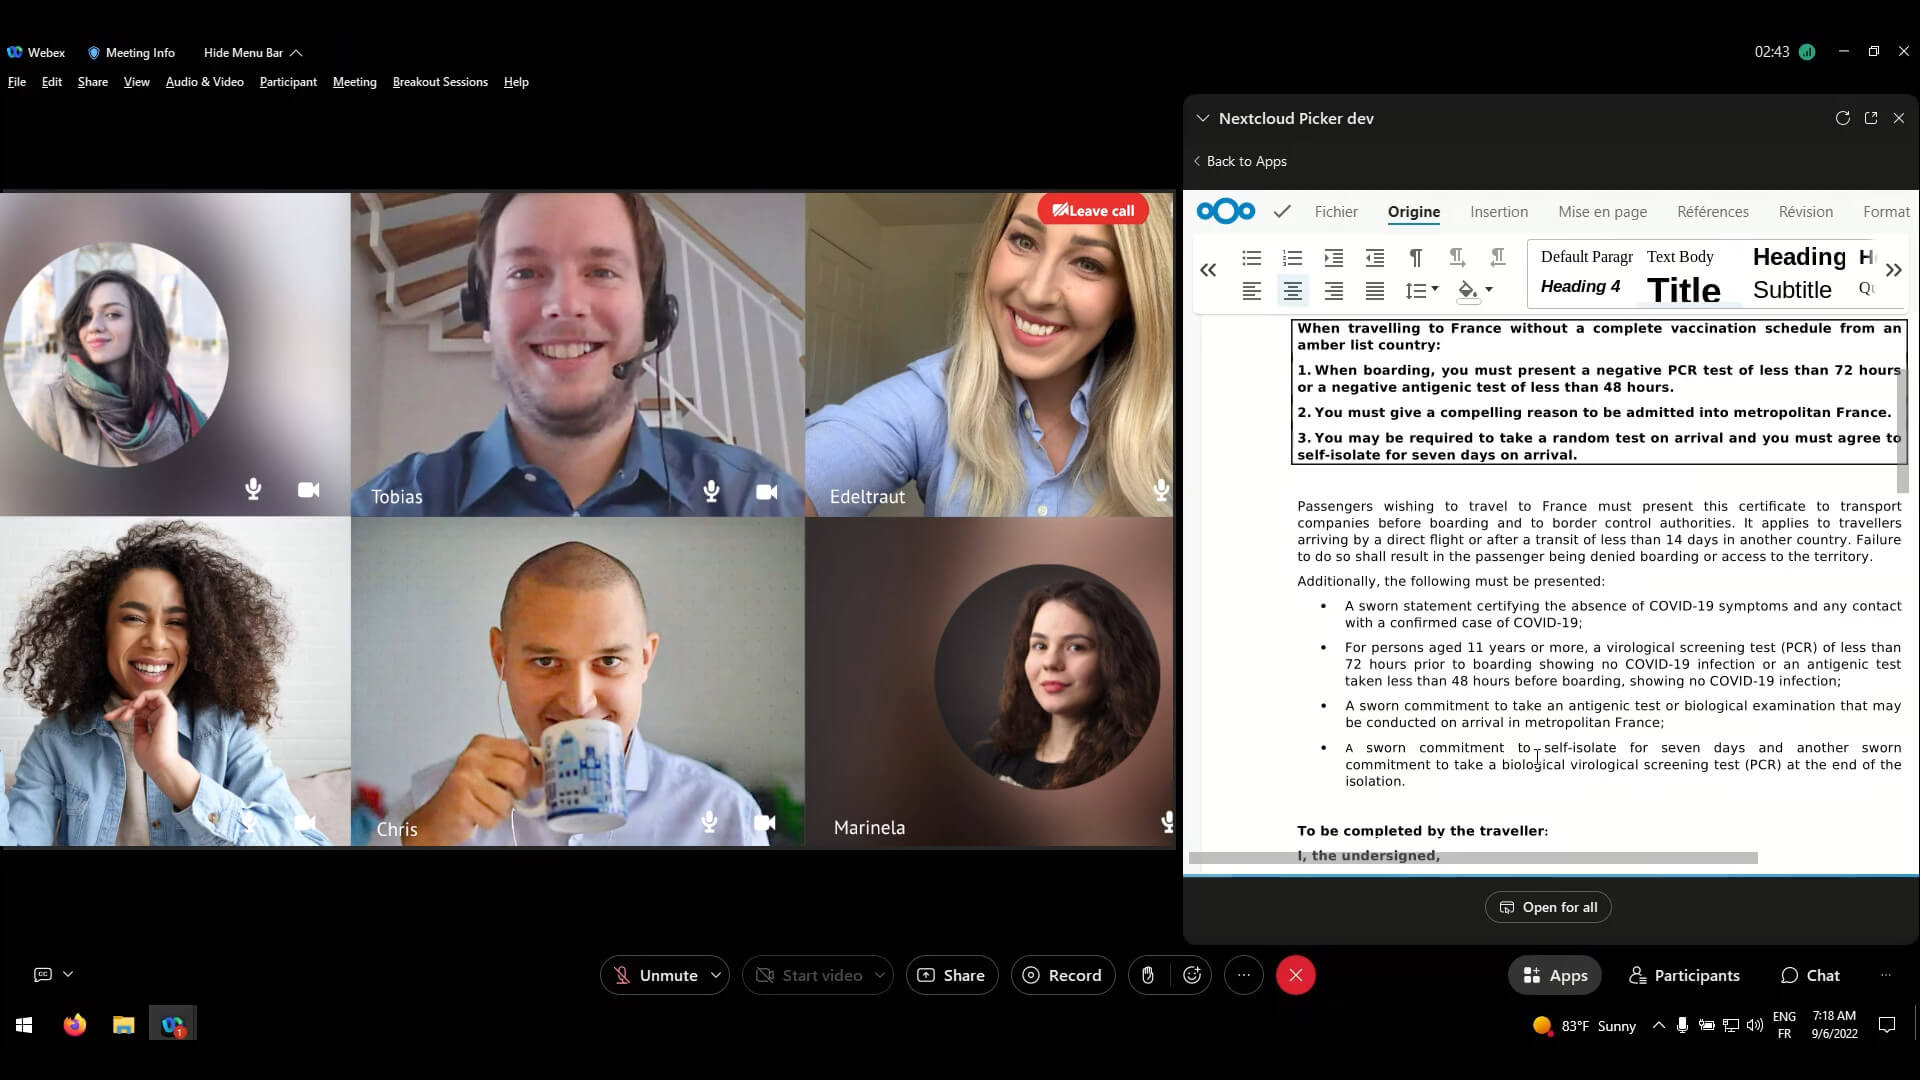Increase paragraph indent
Viewport: 1920px width, 1080px height.
tap(1333, 257)
